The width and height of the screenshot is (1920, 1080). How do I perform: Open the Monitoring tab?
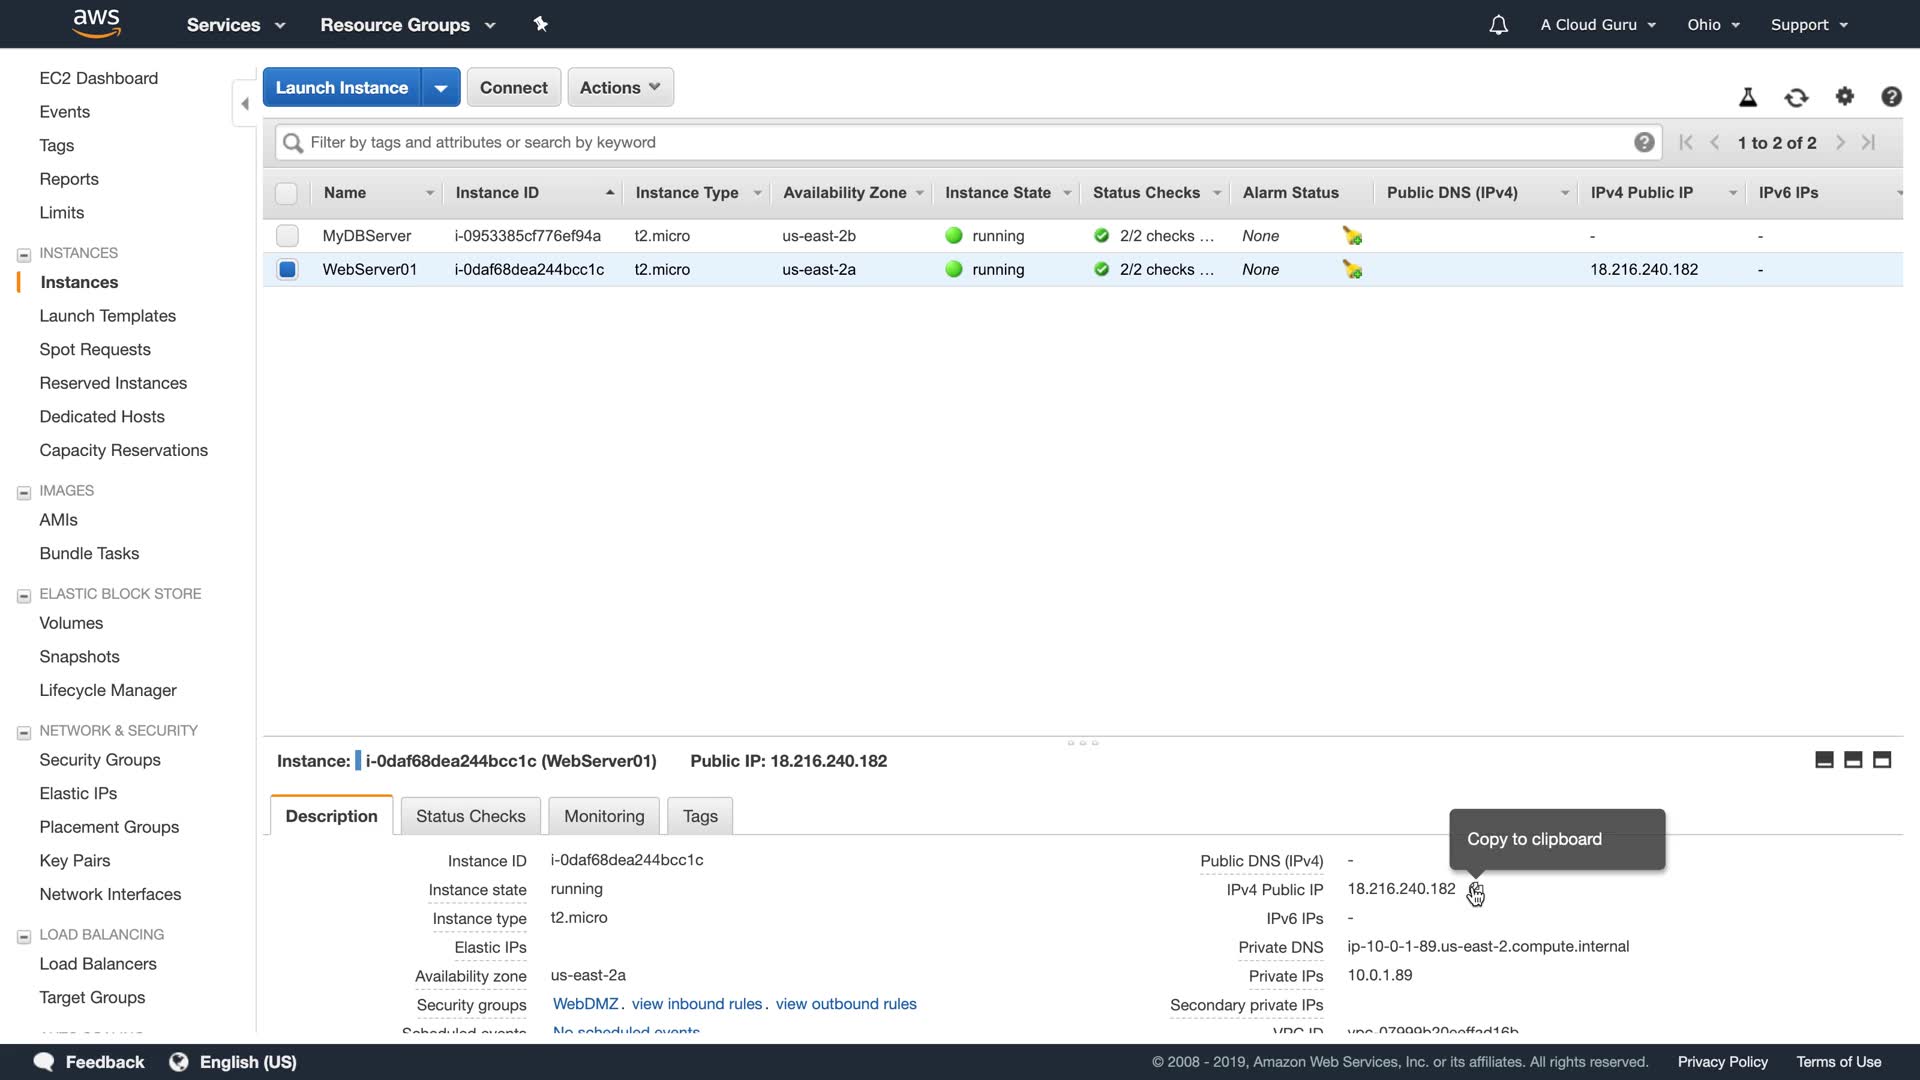[x=604, y=816]
